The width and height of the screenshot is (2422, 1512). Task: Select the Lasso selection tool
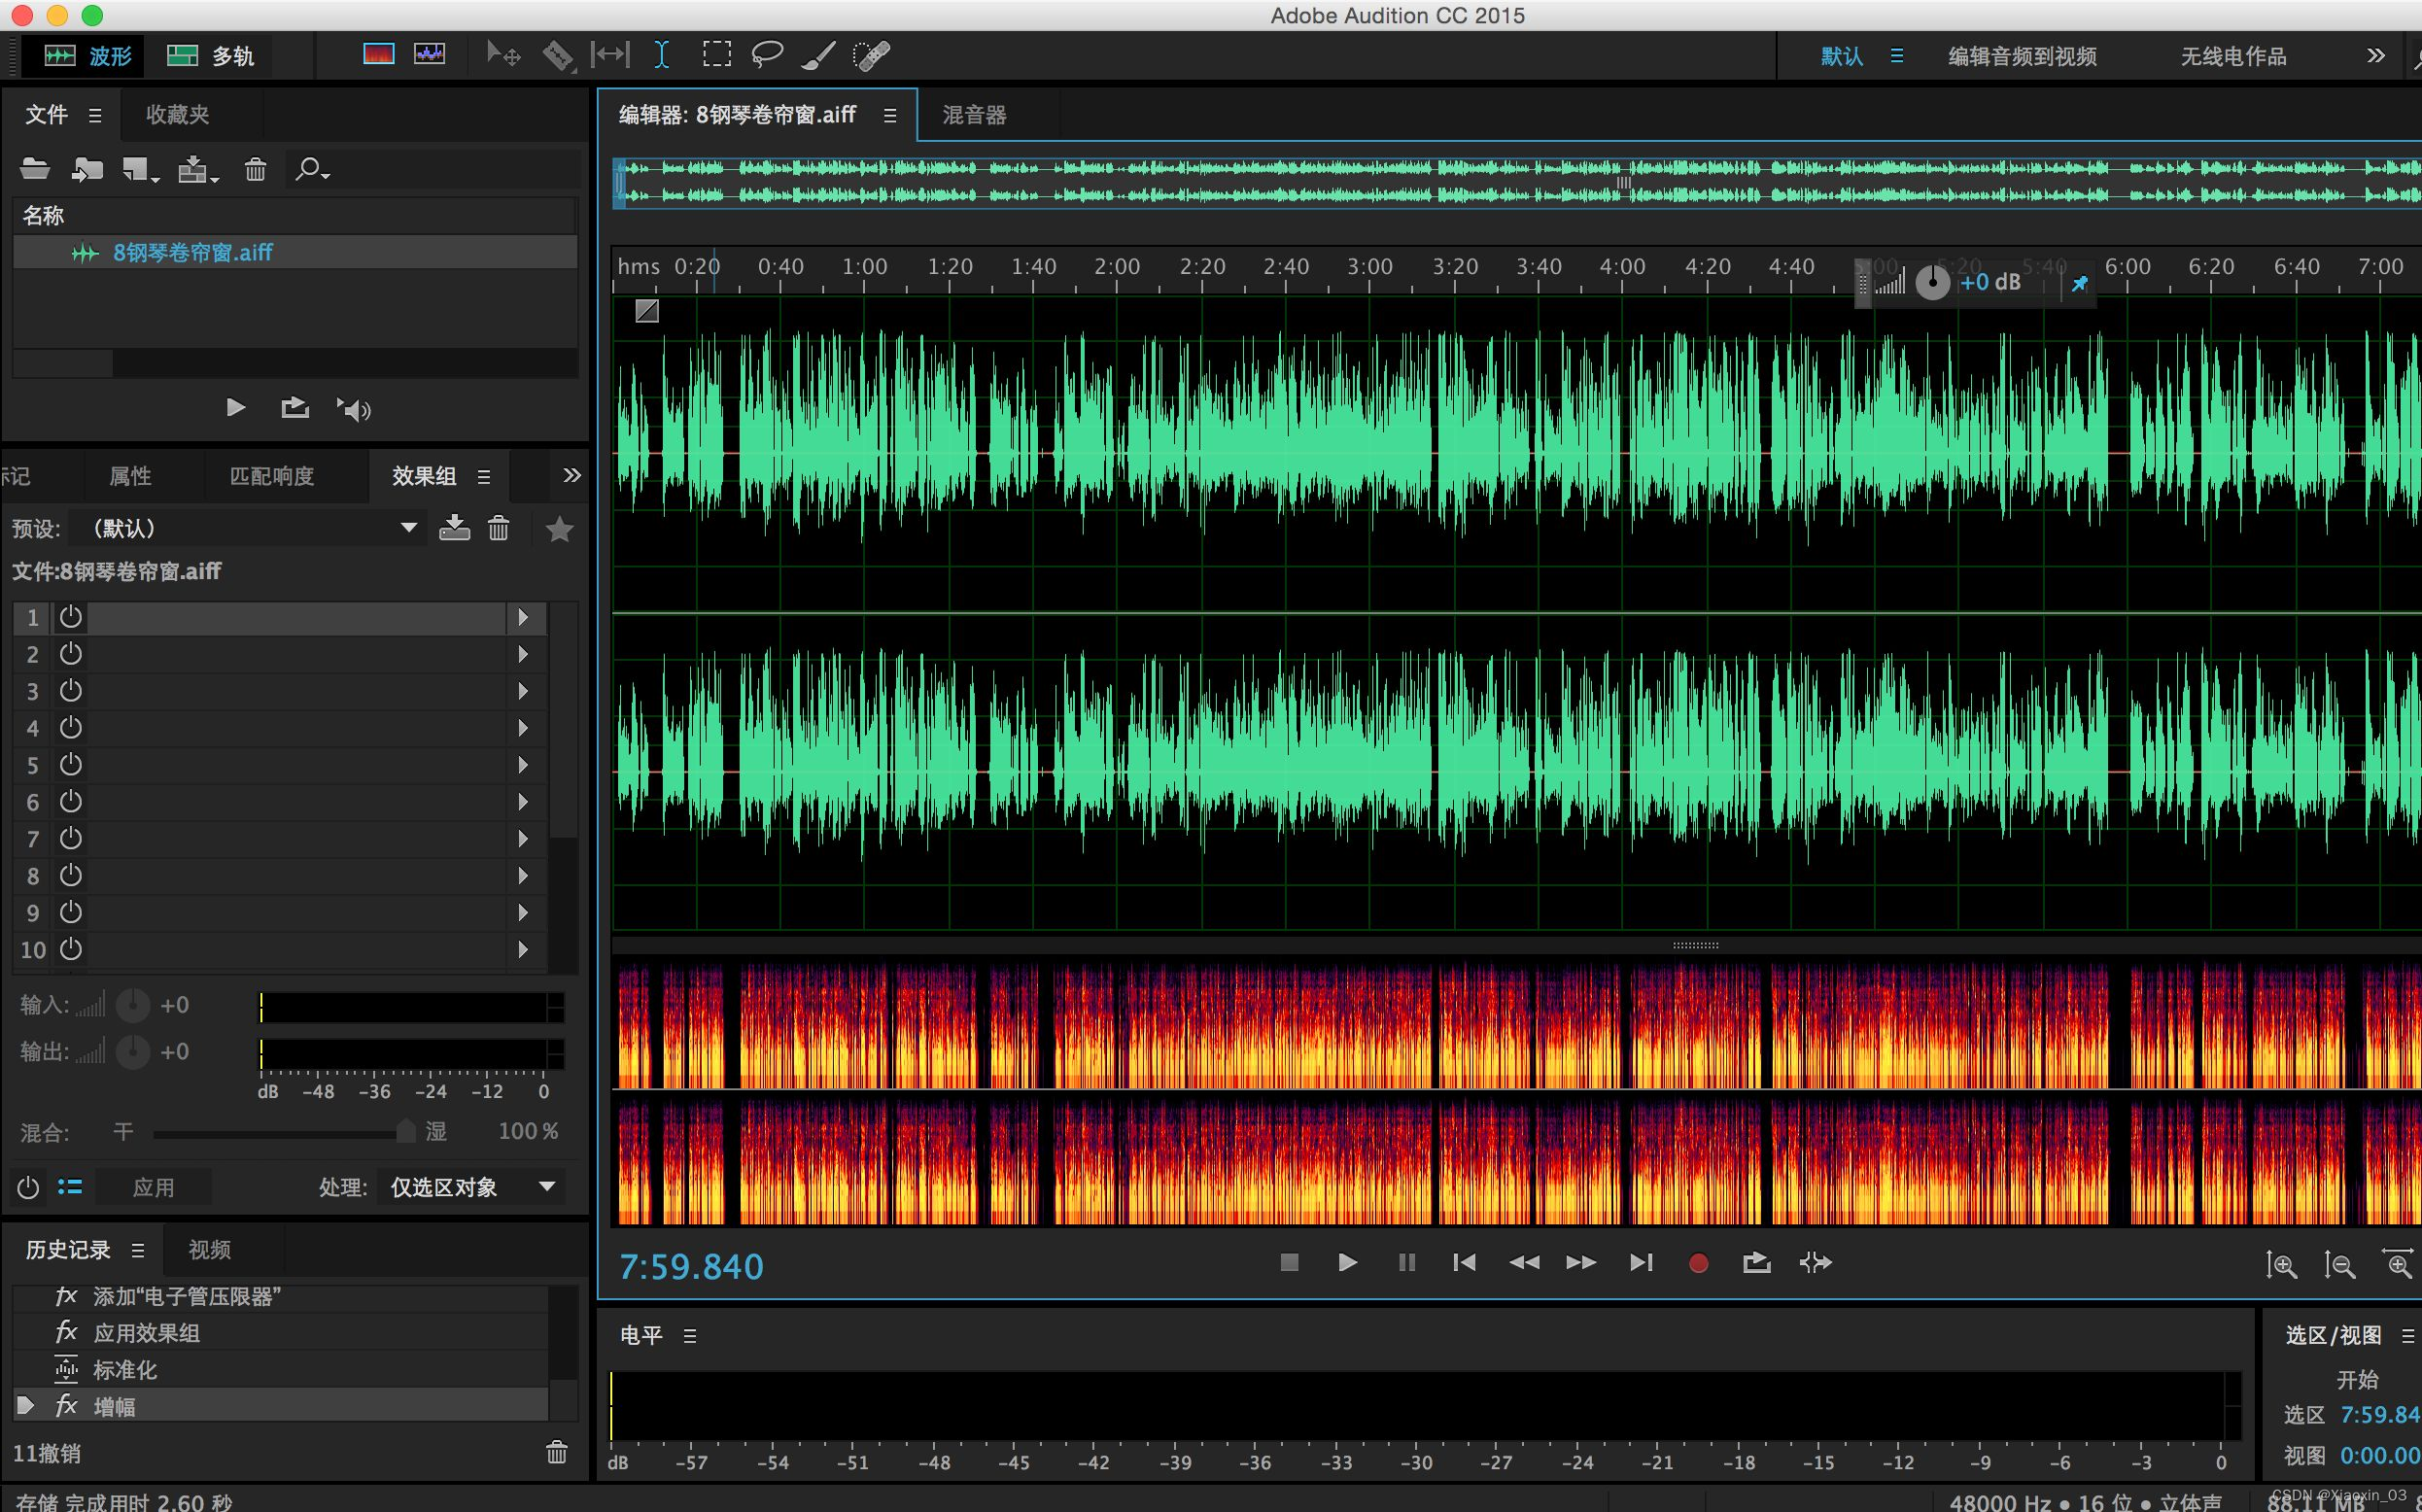(766, 55)
